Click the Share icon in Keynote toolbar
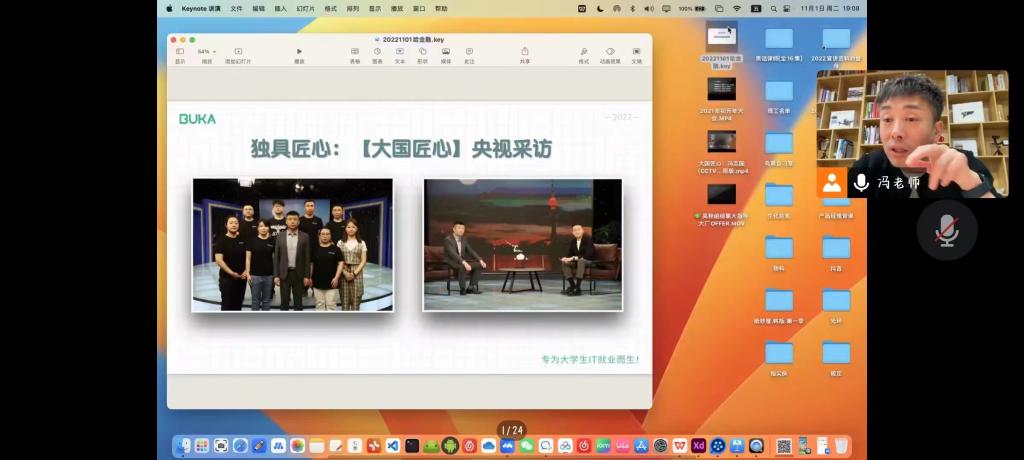Screen dimensions: 1024x460 coord(525,51)
